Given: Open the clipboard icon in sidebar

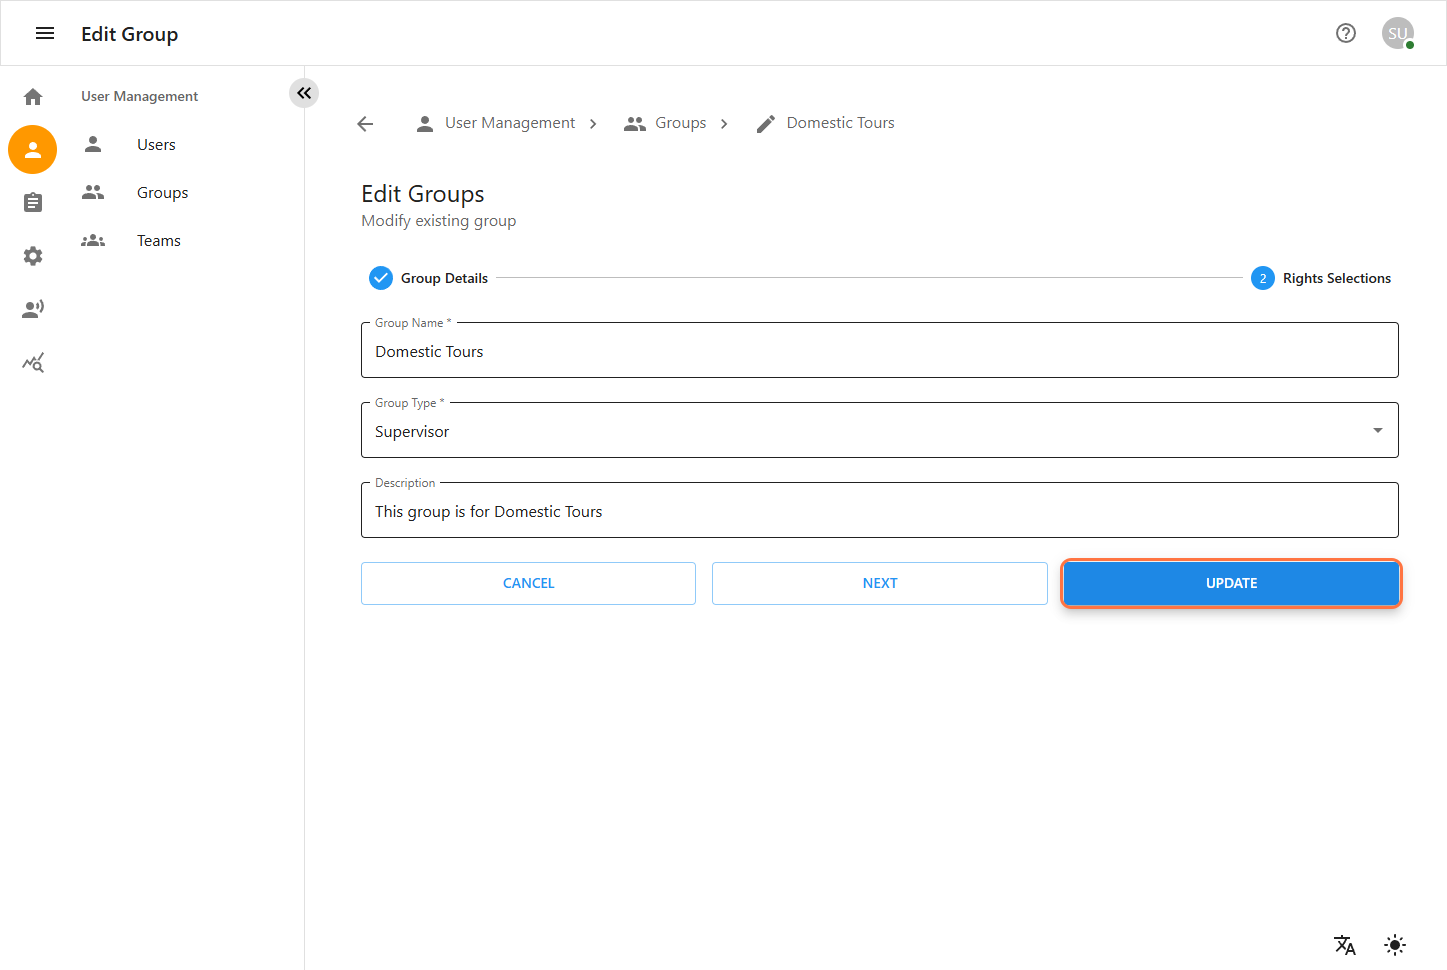Looking at the screenshot, I should pos(33,203).
